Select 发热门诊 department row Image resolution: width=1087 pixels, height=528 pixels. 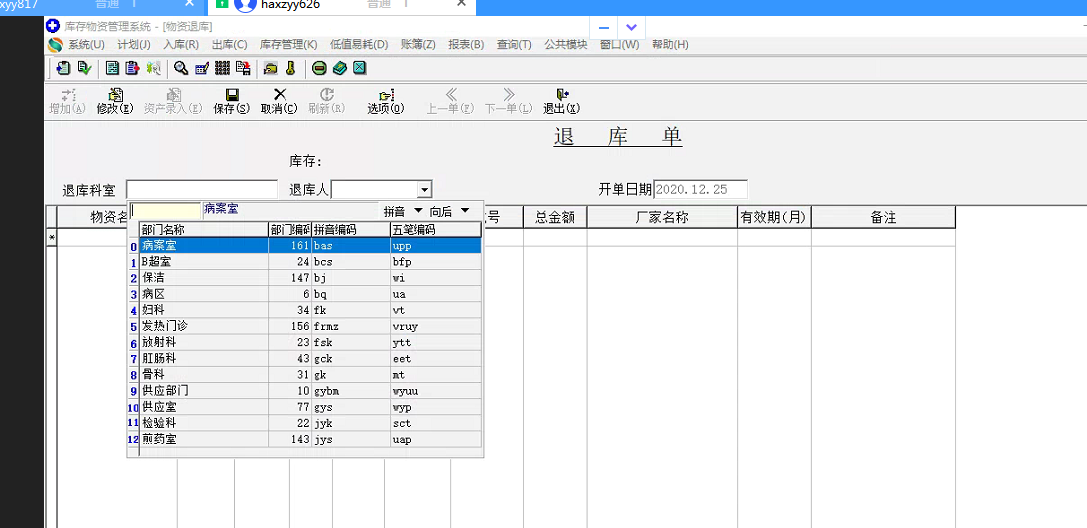point(165,326)
